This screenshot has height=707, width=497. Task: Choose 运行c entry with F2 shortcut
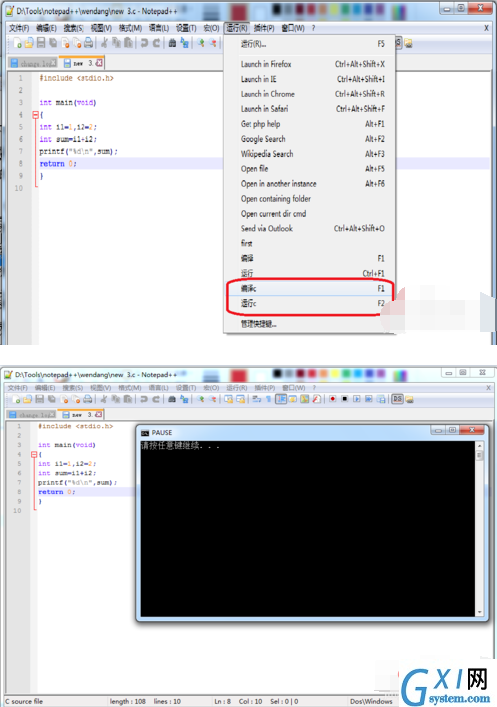[x=310, y=303]
